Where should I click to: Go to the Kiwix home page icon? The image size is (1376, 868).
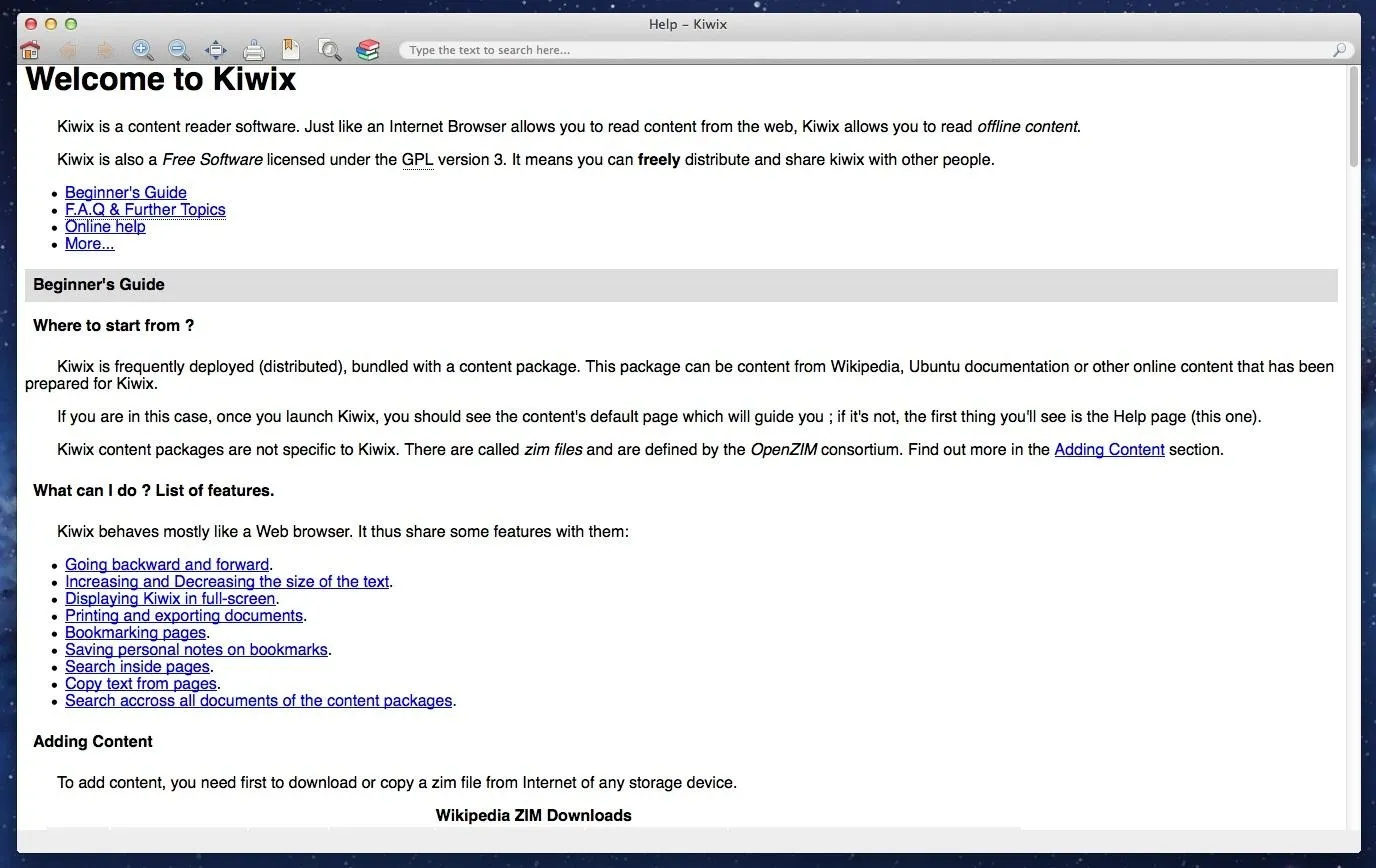[30, 50]
